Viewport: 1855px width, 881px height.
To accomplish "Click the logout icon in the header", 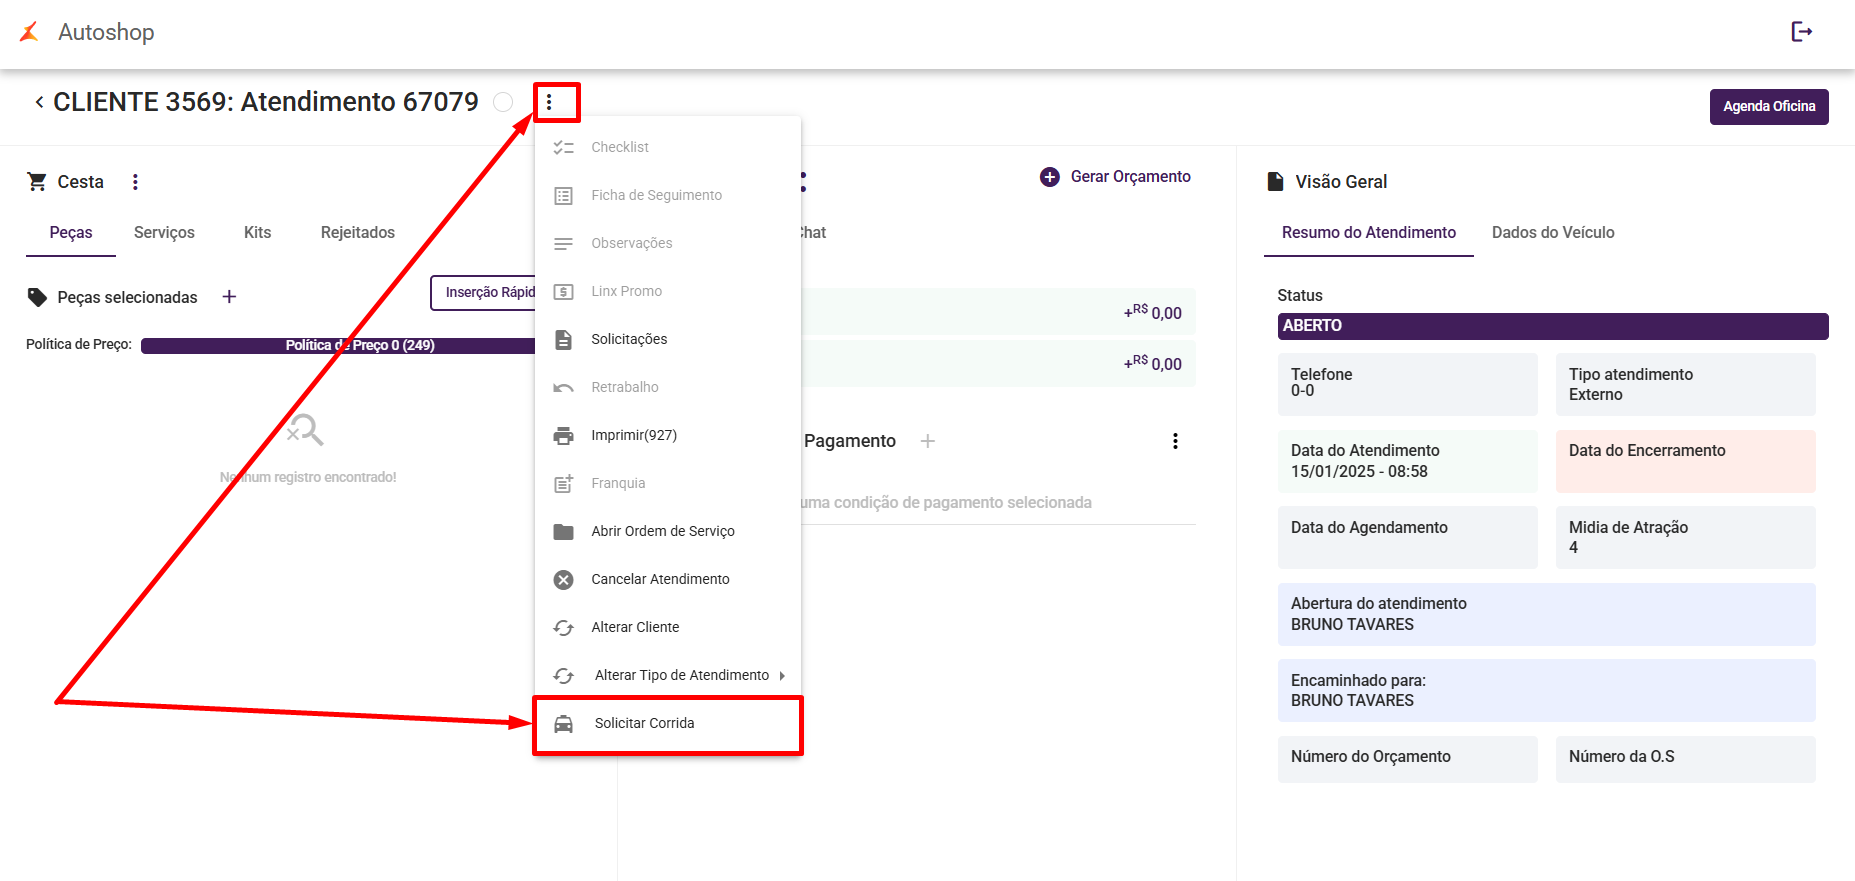I will click(x=1801, y=32).
